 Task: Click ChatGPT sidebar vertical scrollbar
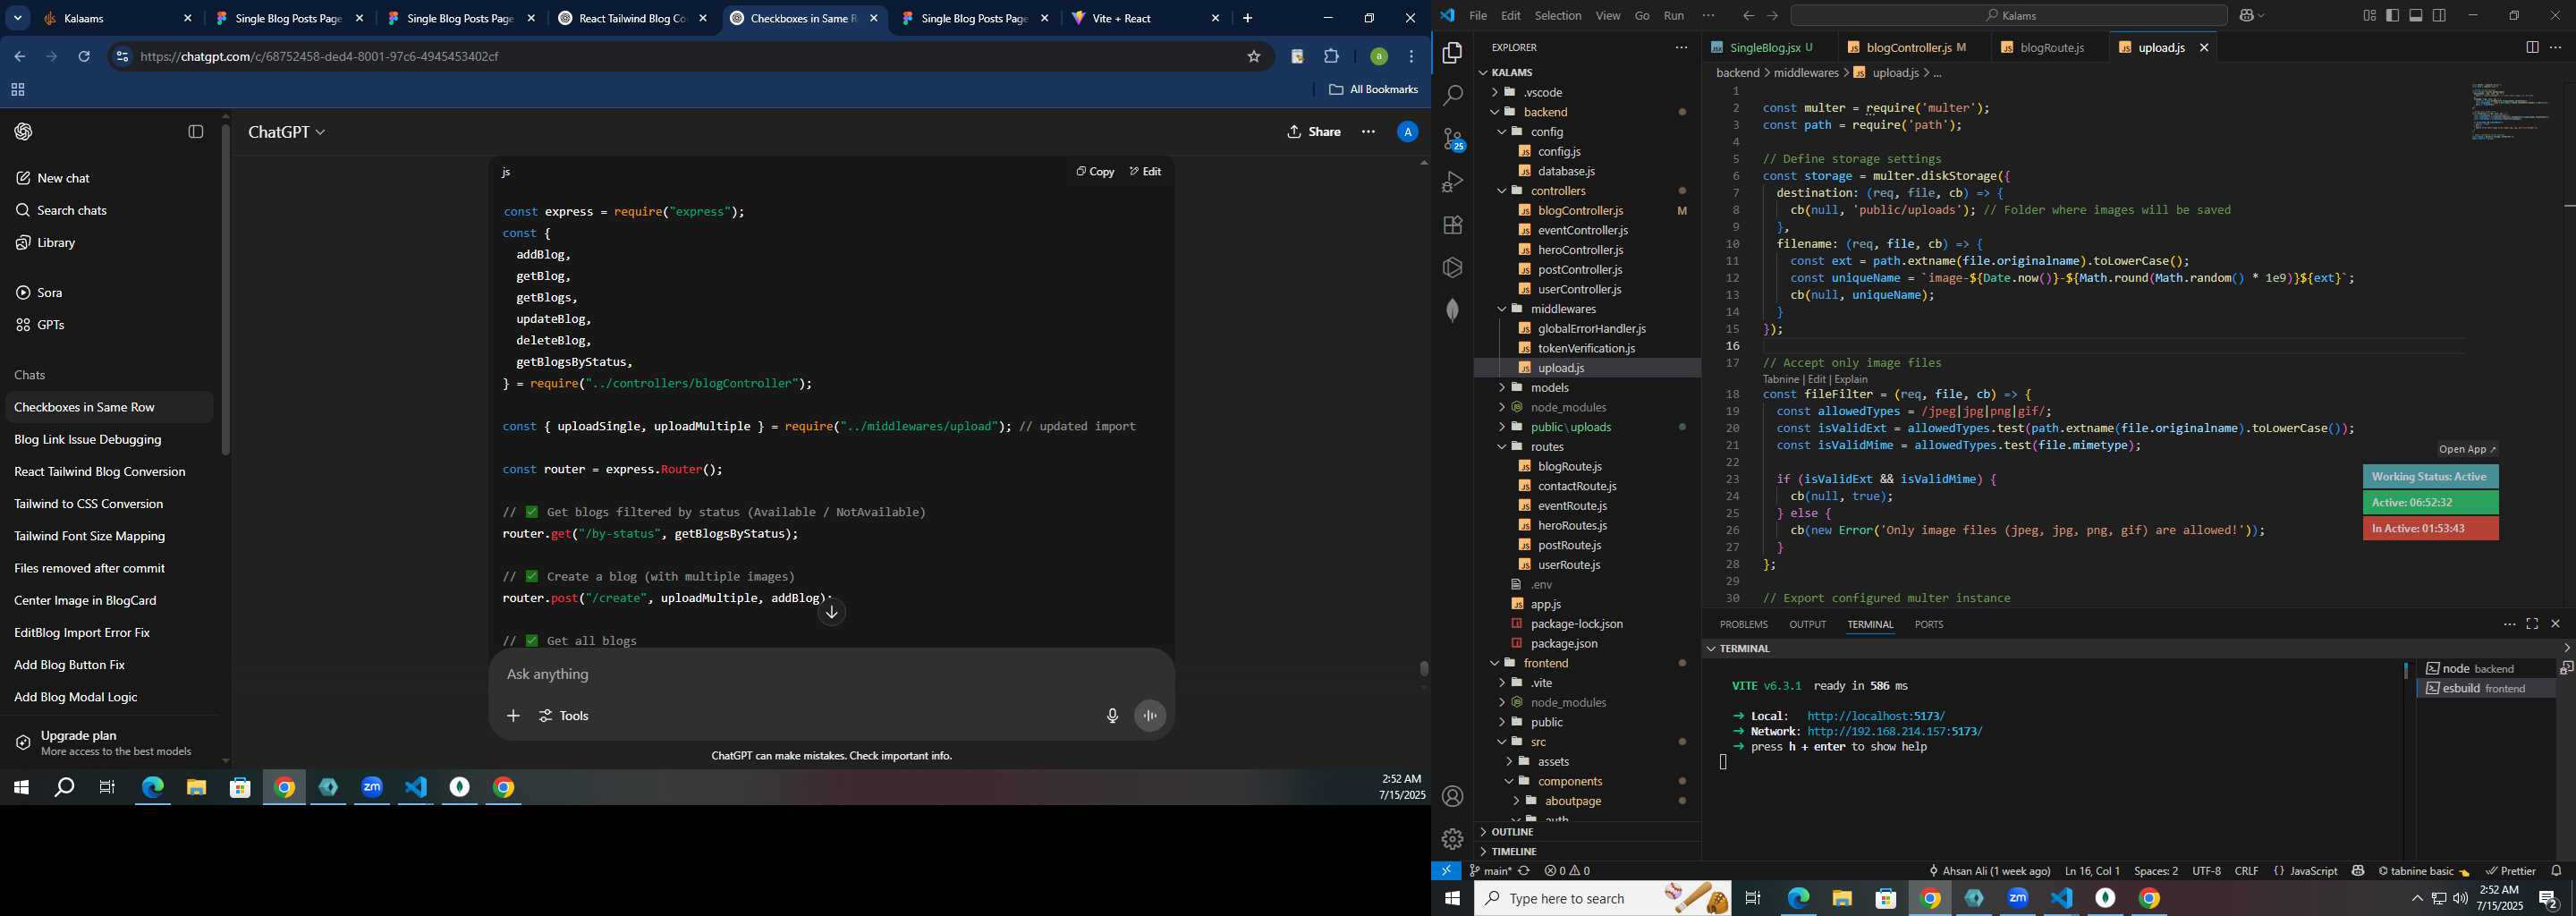tap(225, 290)
